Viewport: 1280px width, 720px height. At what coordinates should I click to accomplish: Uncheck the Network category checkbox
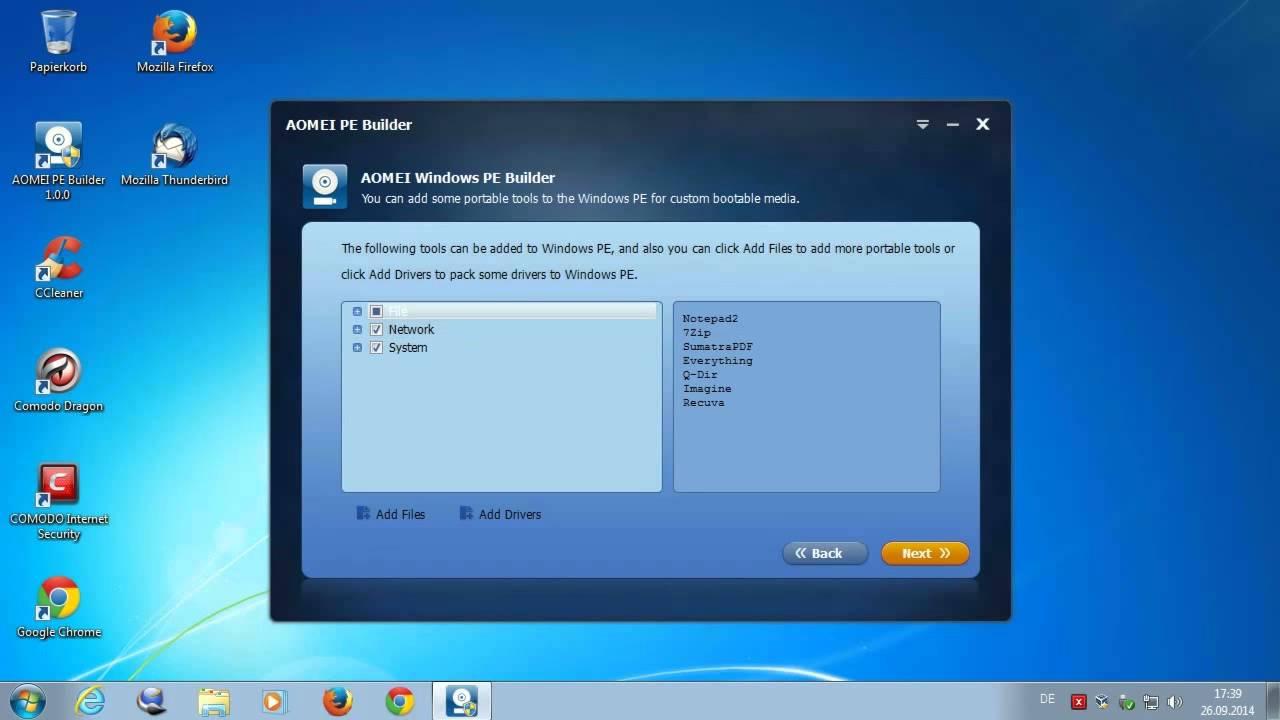376,329
